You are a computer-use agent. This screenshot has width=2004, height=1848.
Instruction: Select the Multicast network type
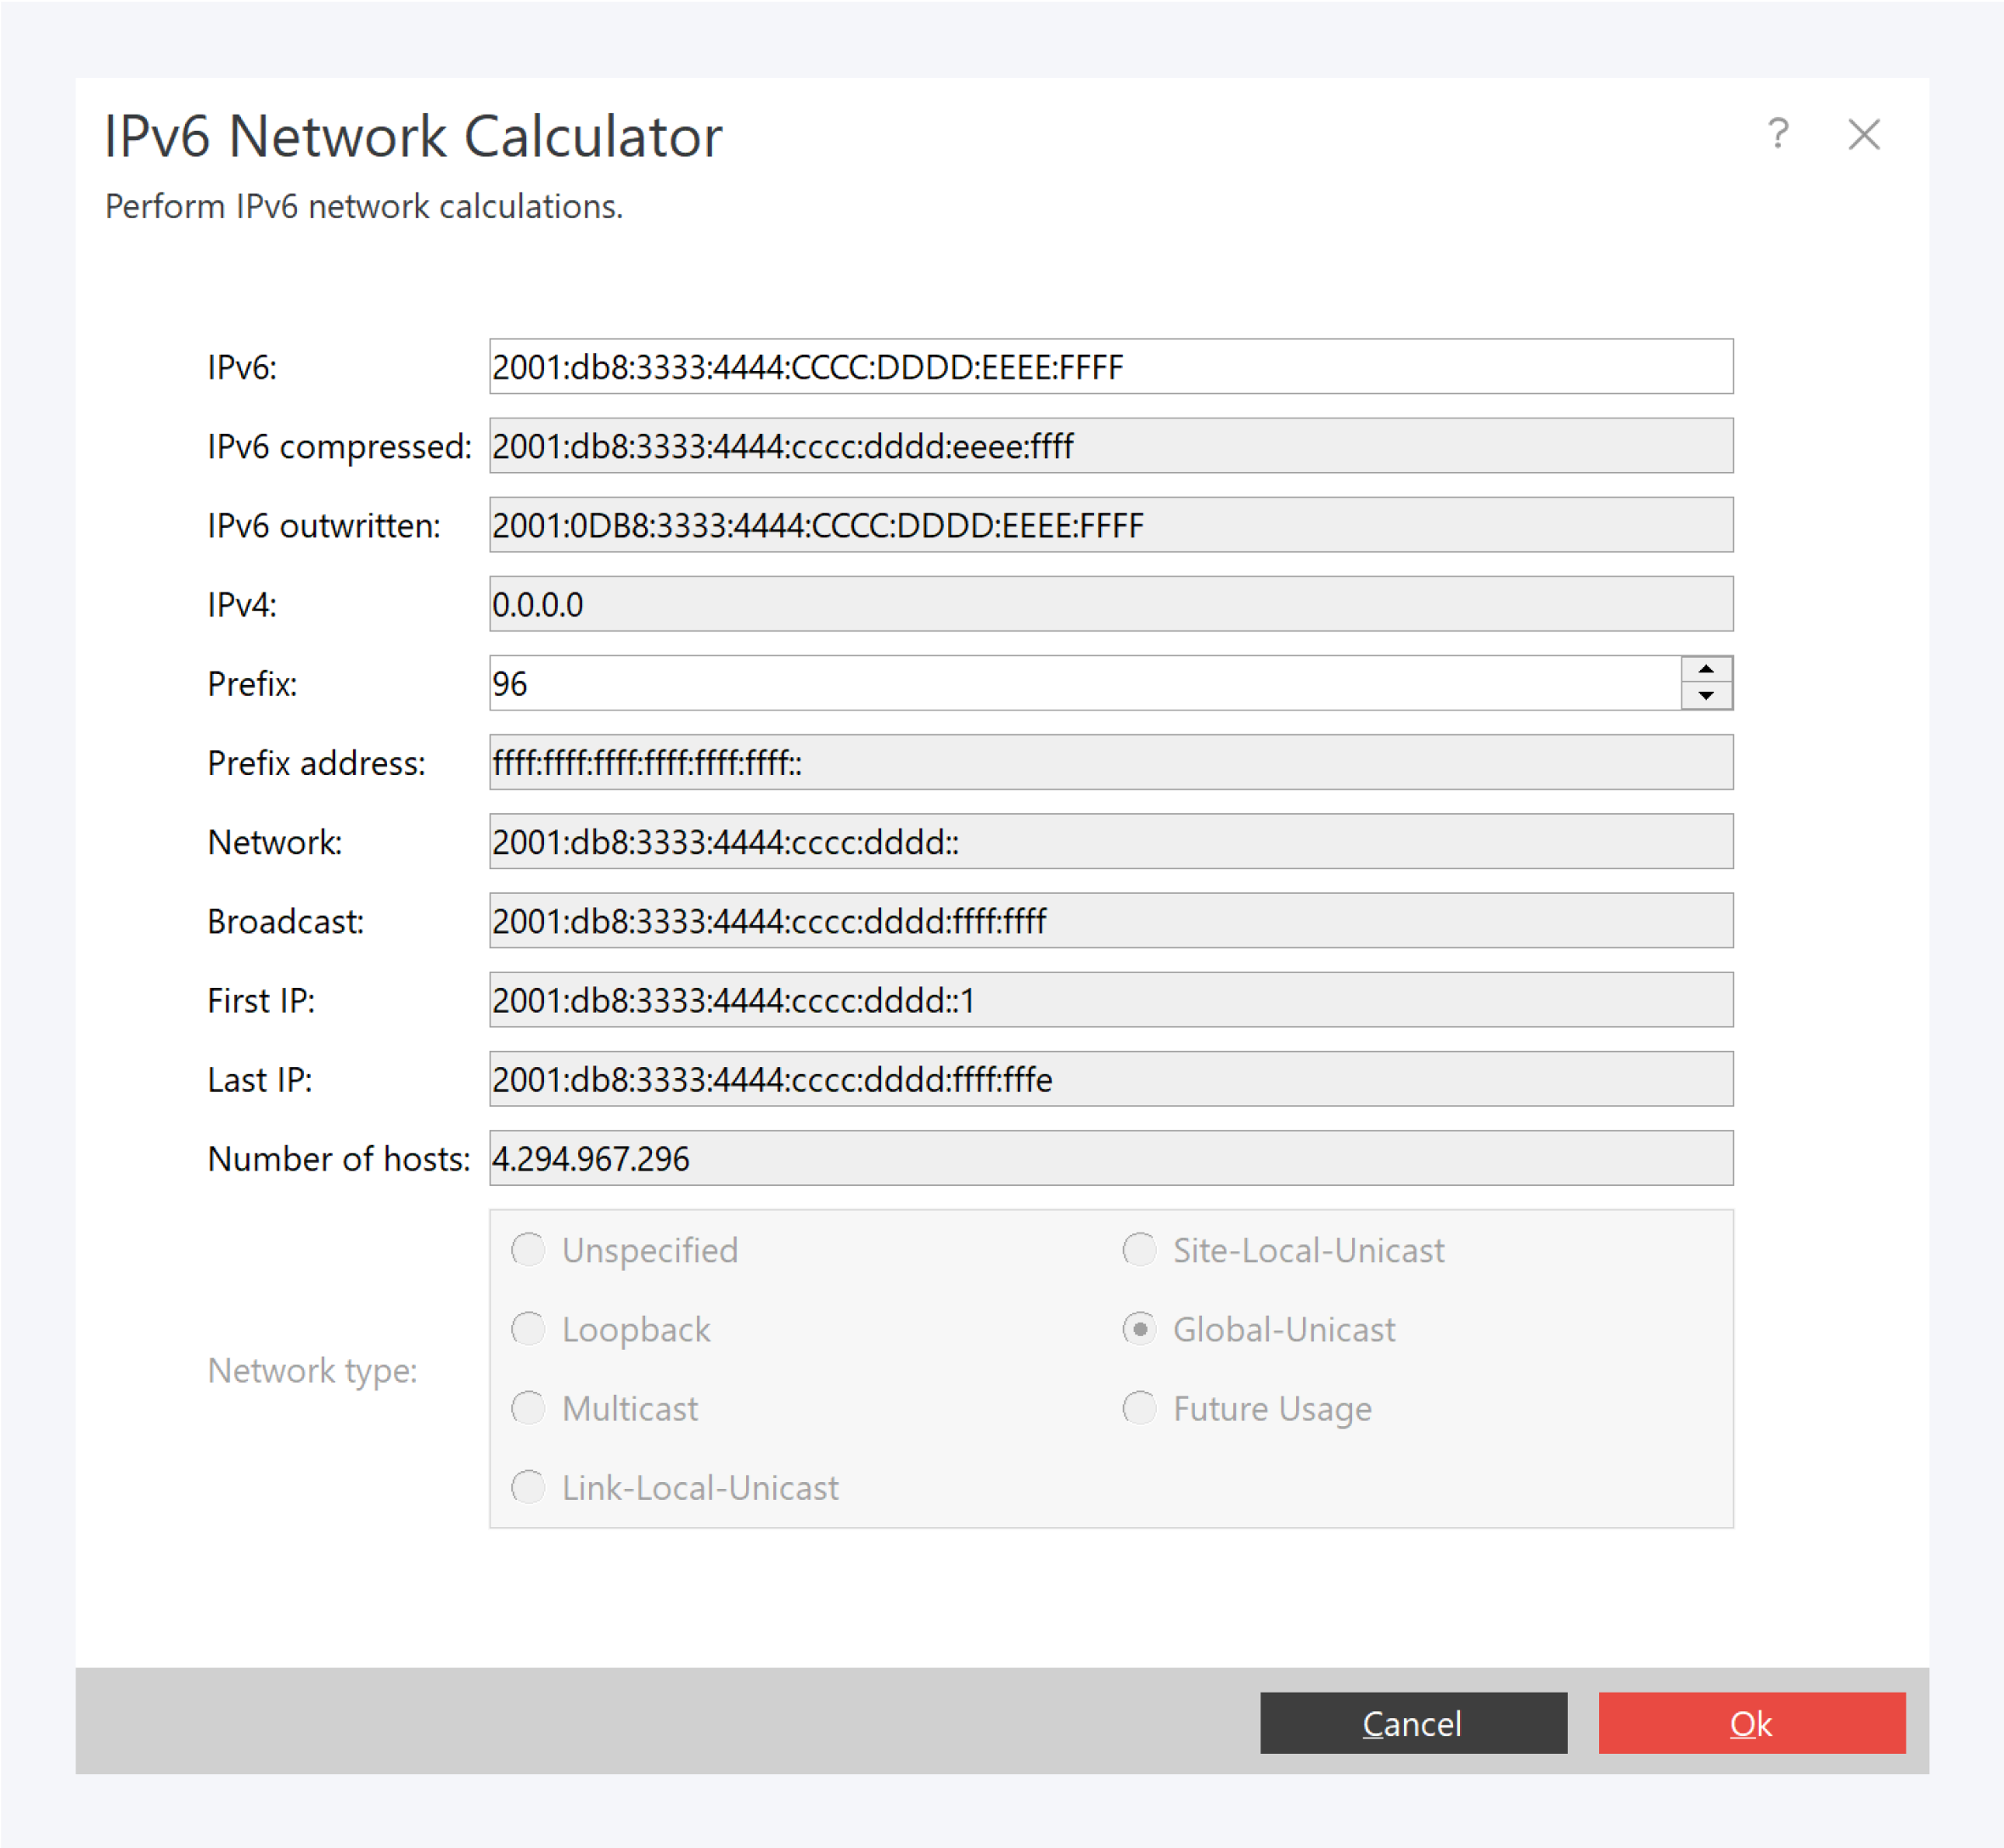coord(528,1408)
